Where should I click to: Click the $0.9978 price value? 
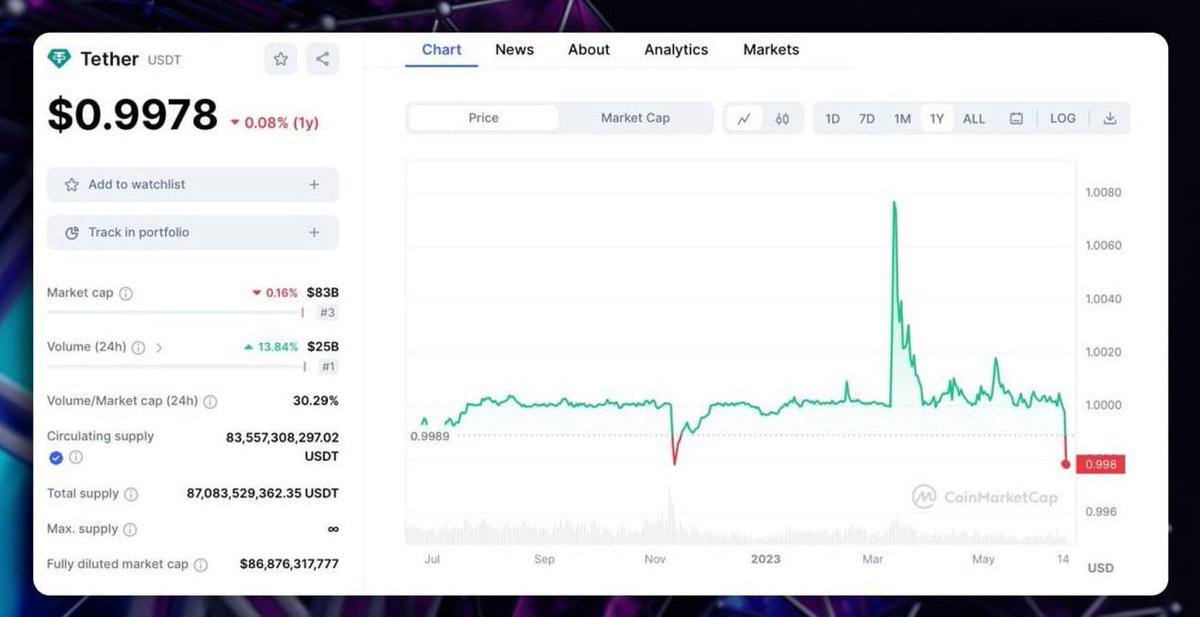[132, 115]
